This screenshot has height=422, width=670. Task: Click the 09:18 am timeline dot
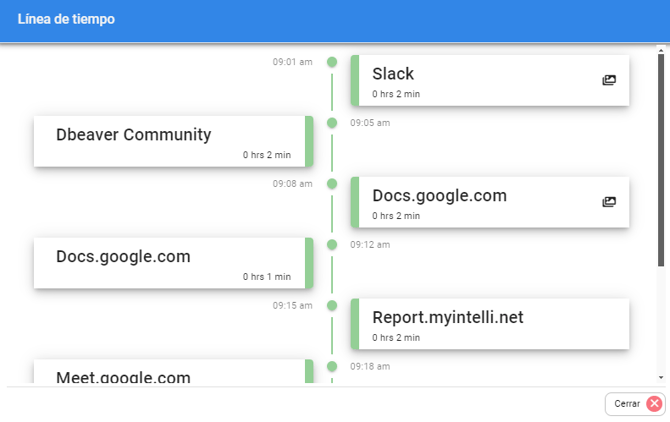click(332, 366)
